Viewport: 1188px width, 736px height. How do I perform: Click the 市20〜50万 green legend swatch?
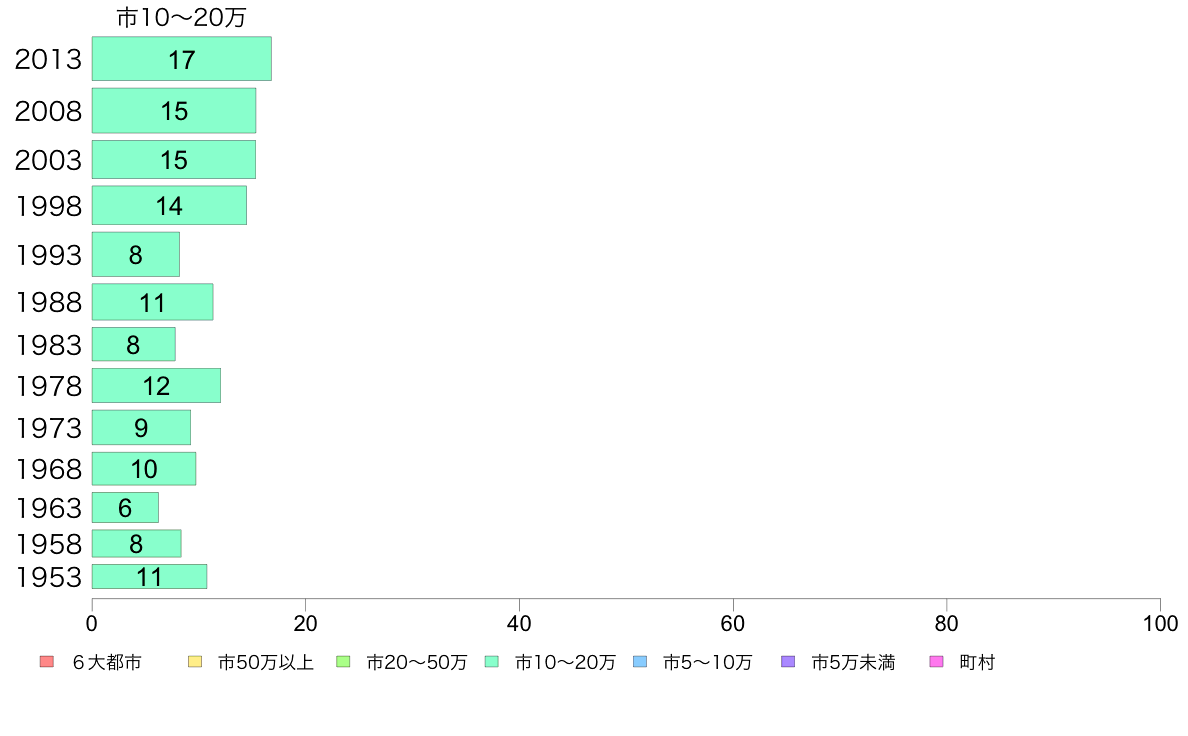343,662
